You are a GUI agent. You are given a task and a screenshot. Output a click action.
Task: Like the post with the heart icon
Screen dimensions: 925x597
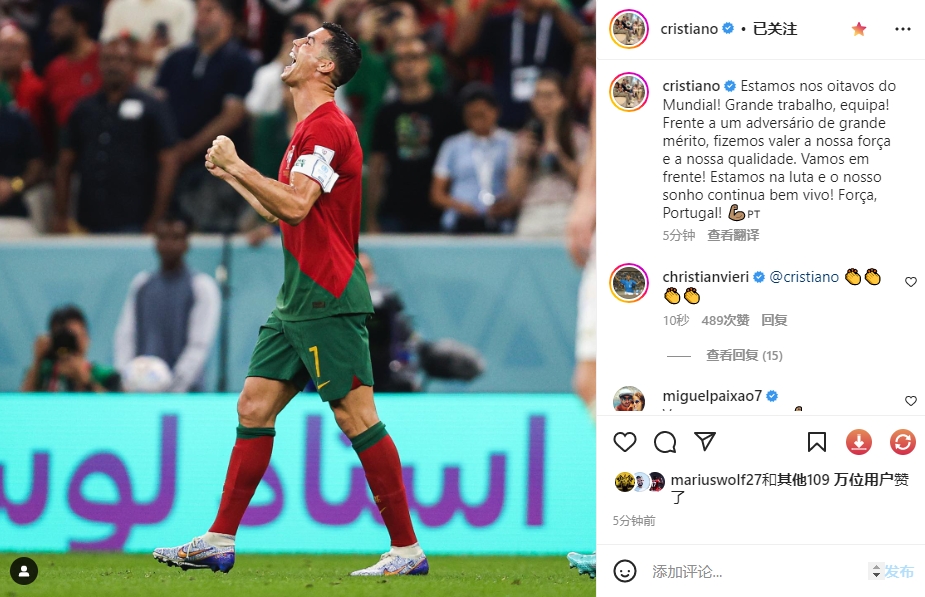(625, 442)
